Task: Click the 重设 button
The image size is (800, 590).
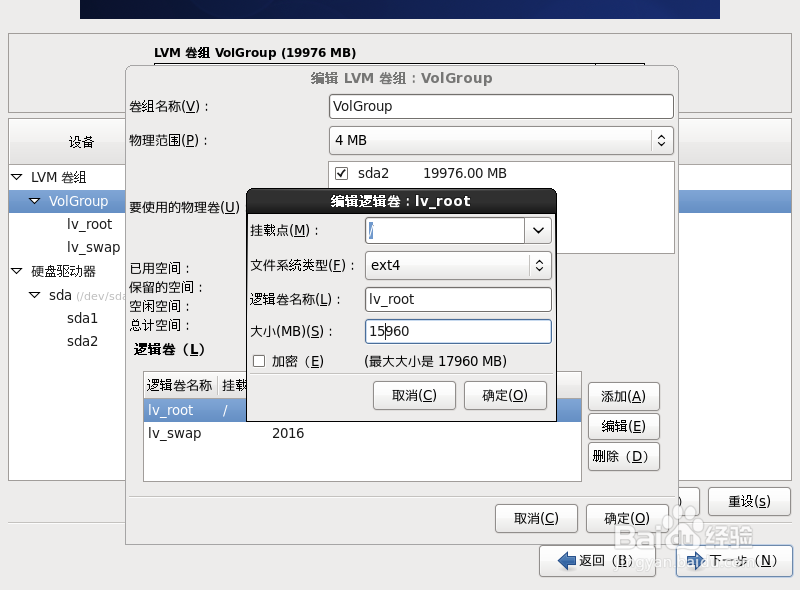Action: click(748, 501)
